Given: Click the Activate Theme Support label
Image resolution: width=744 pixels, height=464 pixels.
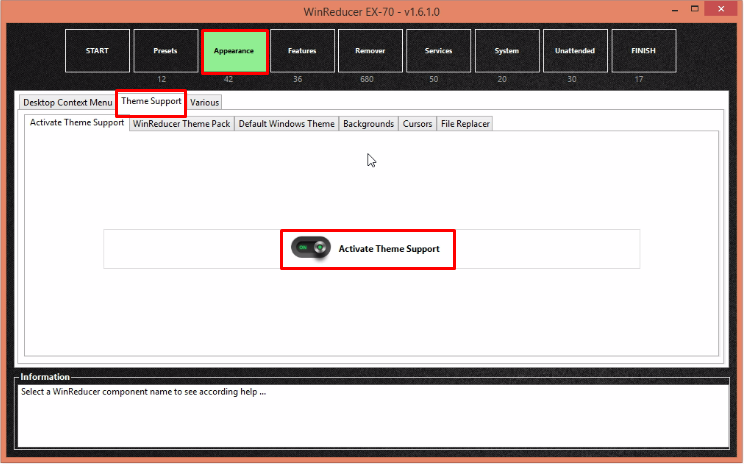Looking at the screenshot, I should (389, 249).
